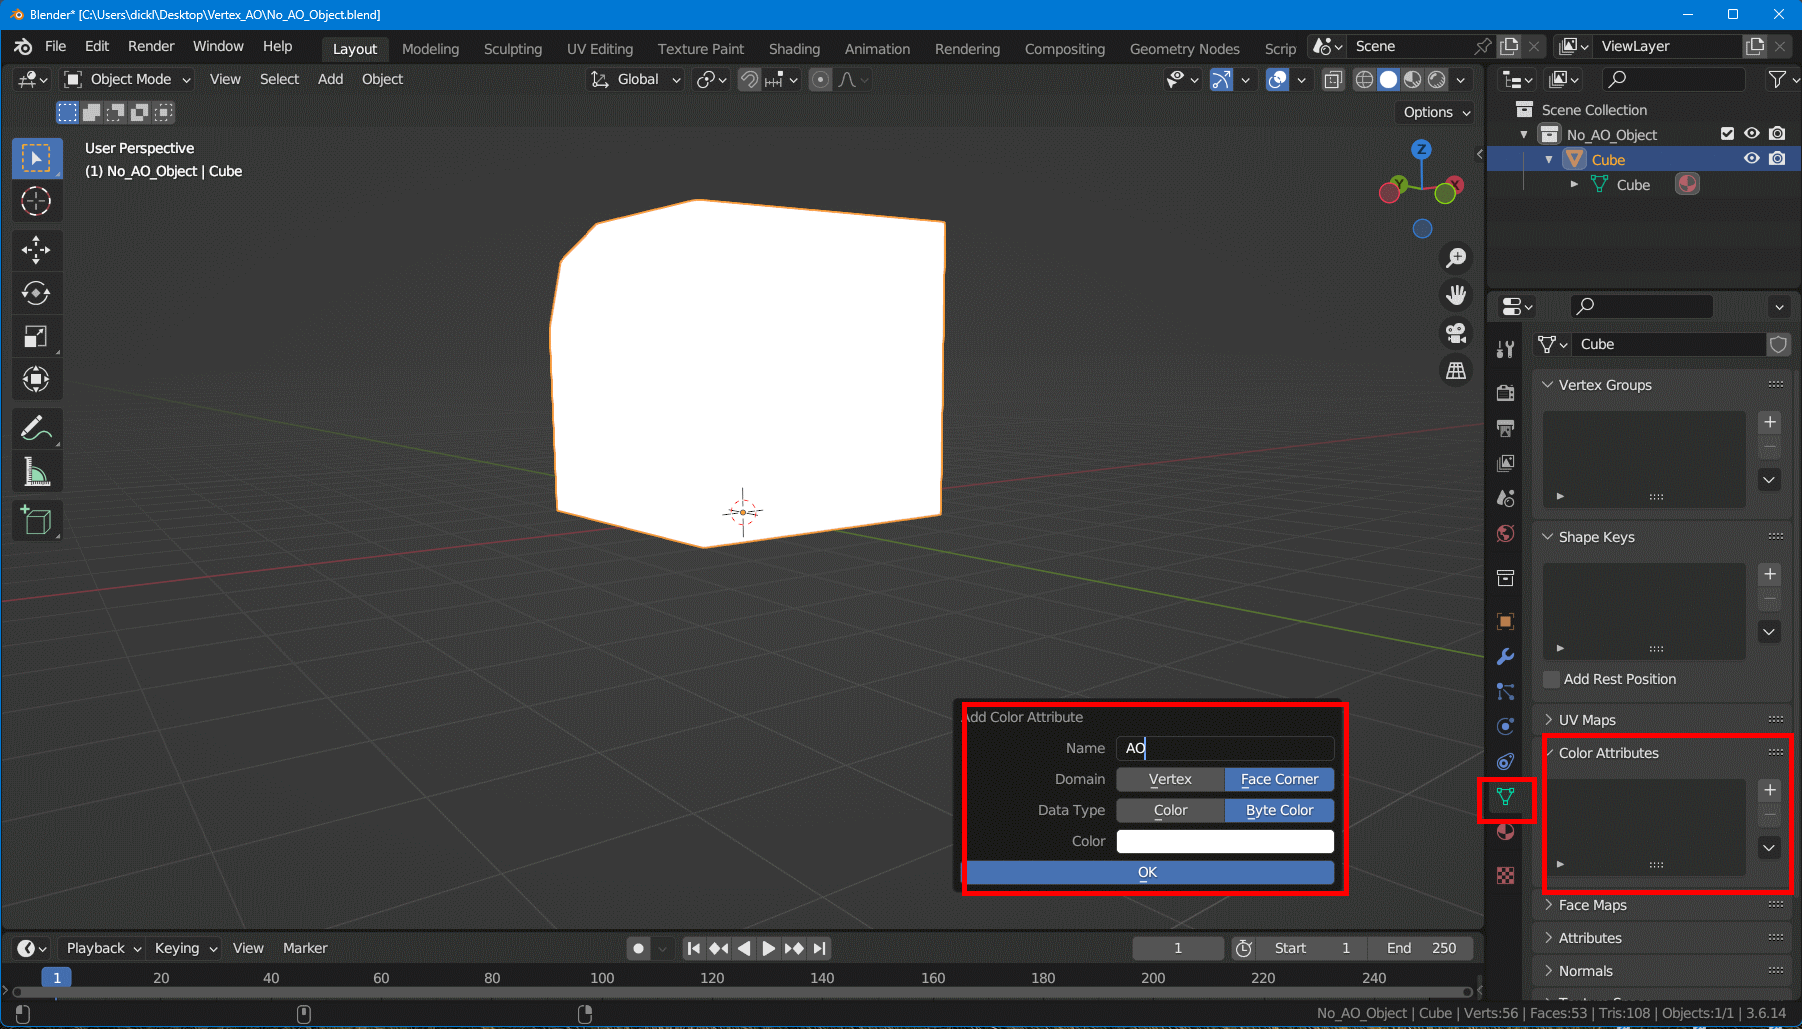Screen dimensions: 1802x1029
Task: Add a new color attribute plus button
Action: pyautogui.click(x=1769, y=790)
